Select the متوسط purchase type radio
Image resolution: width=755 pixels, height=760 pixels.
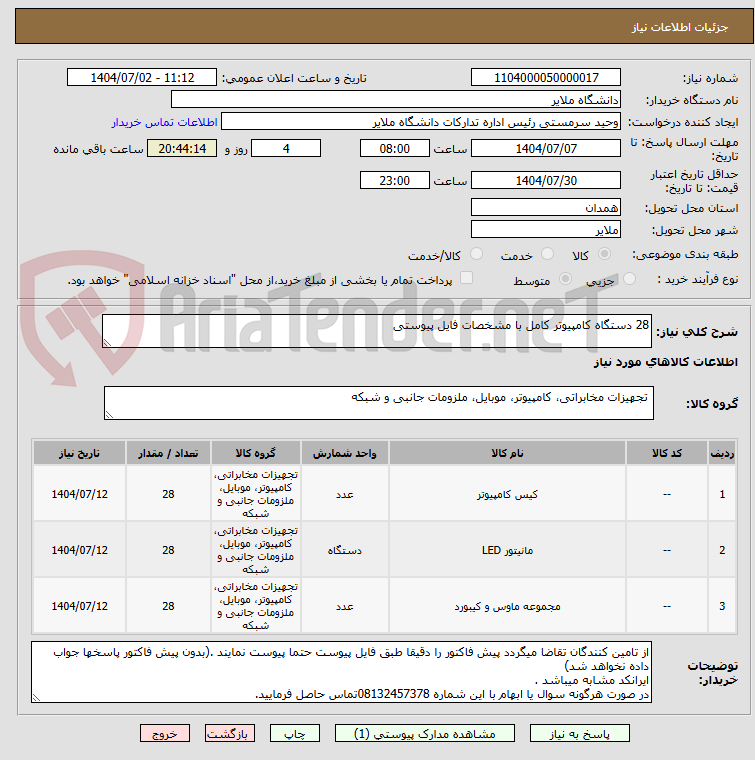pos(565,279)
